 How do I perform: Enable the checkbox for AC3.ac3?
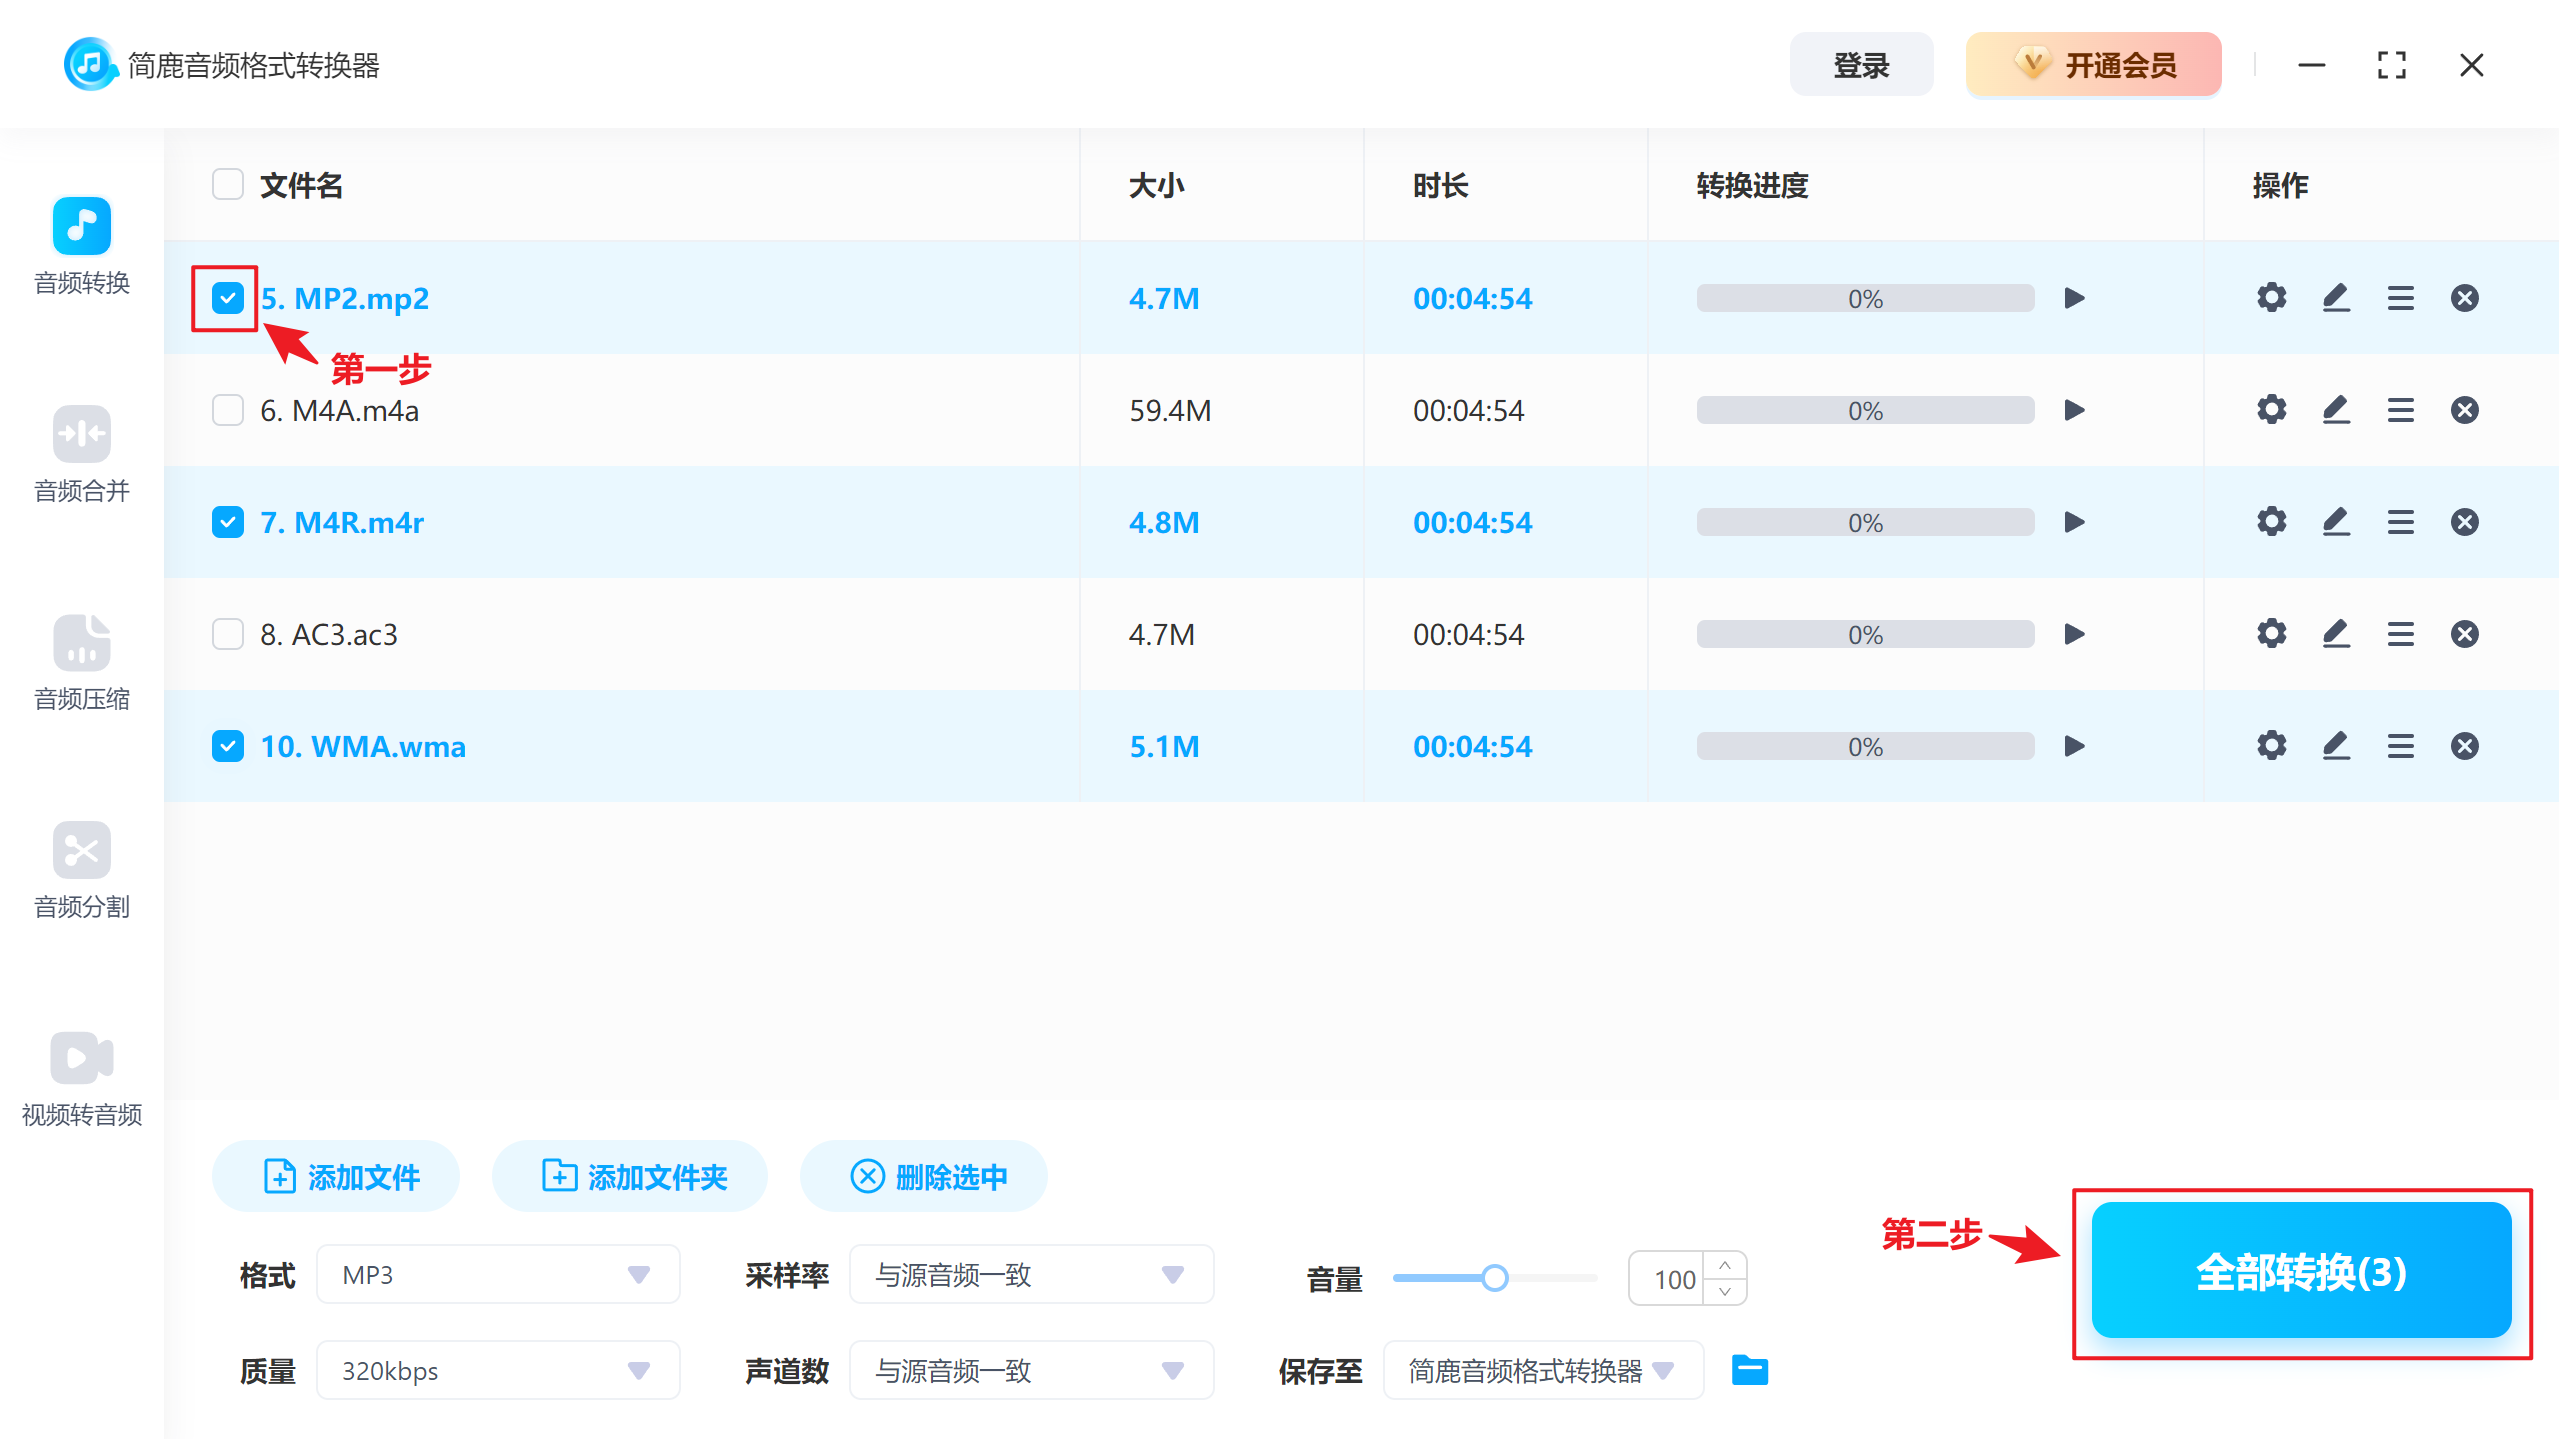pyautogui.click(x=227, y=633)
